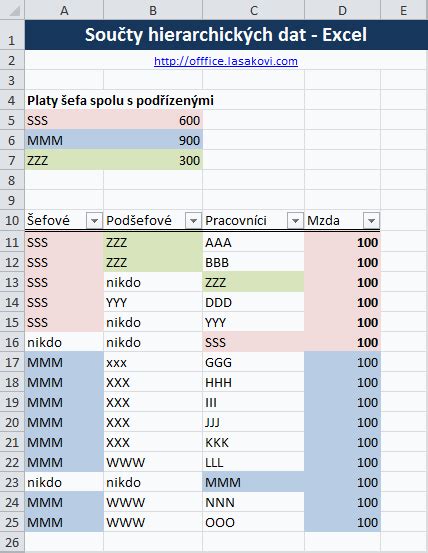Screen dimensions: 428x553
Task: Select column D header
Action: pyautogui.click(x=342, y=10)
